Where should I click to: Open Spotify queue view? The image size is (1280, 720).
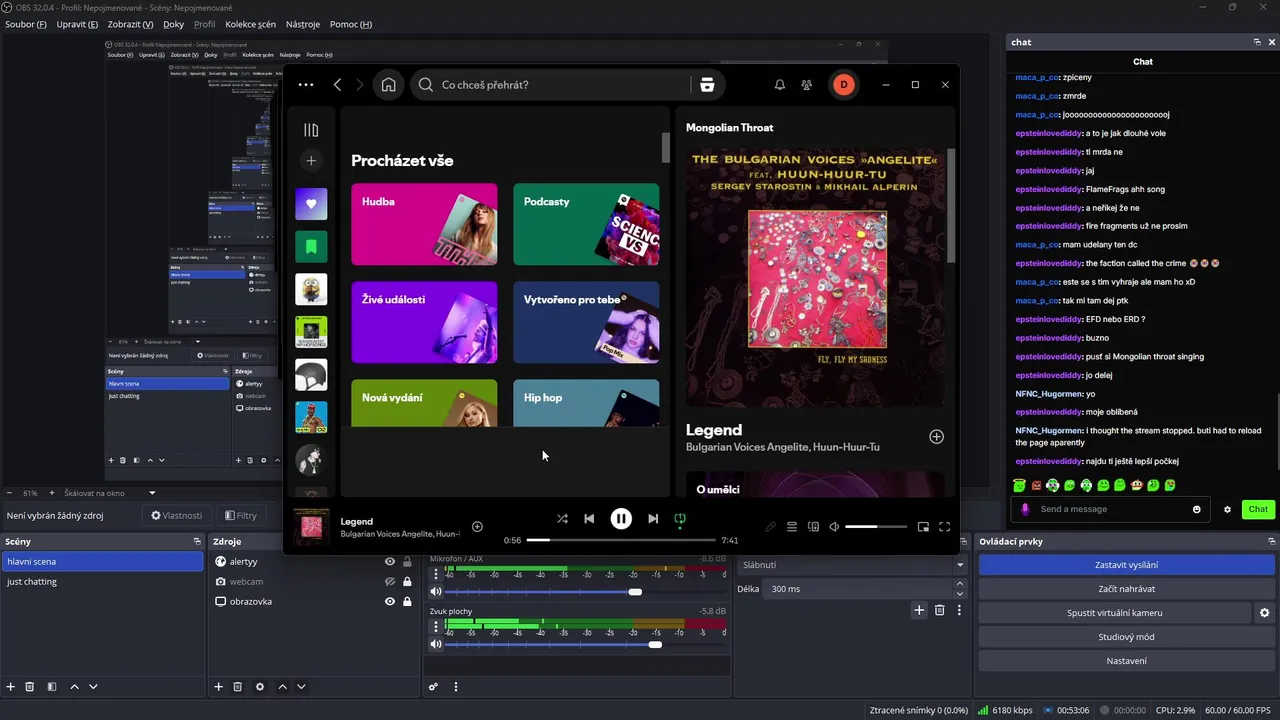click(x=791, y=527)
